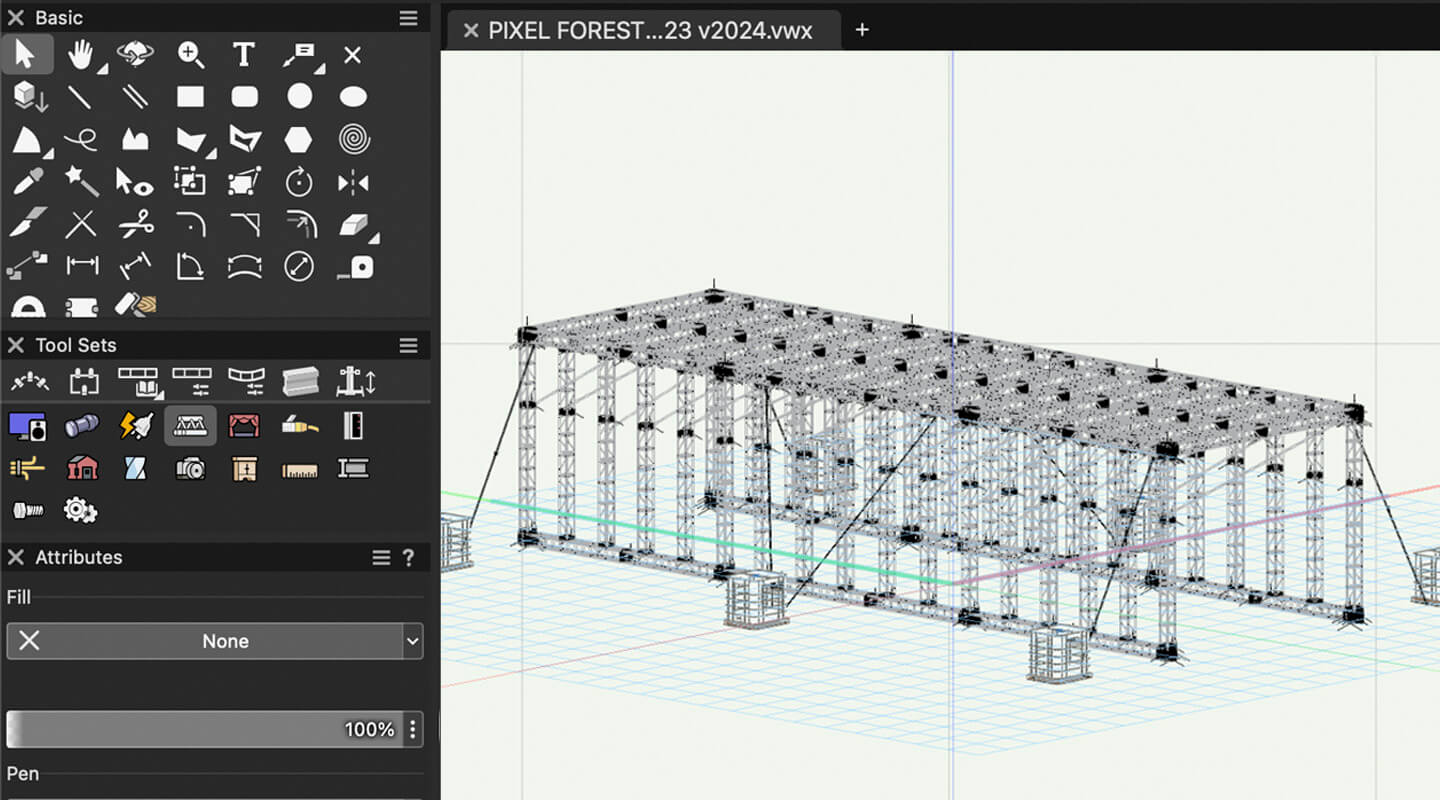Open opacity options three-dot button
The height and width of the screenshot is (800, 1440).
[412, 729]
